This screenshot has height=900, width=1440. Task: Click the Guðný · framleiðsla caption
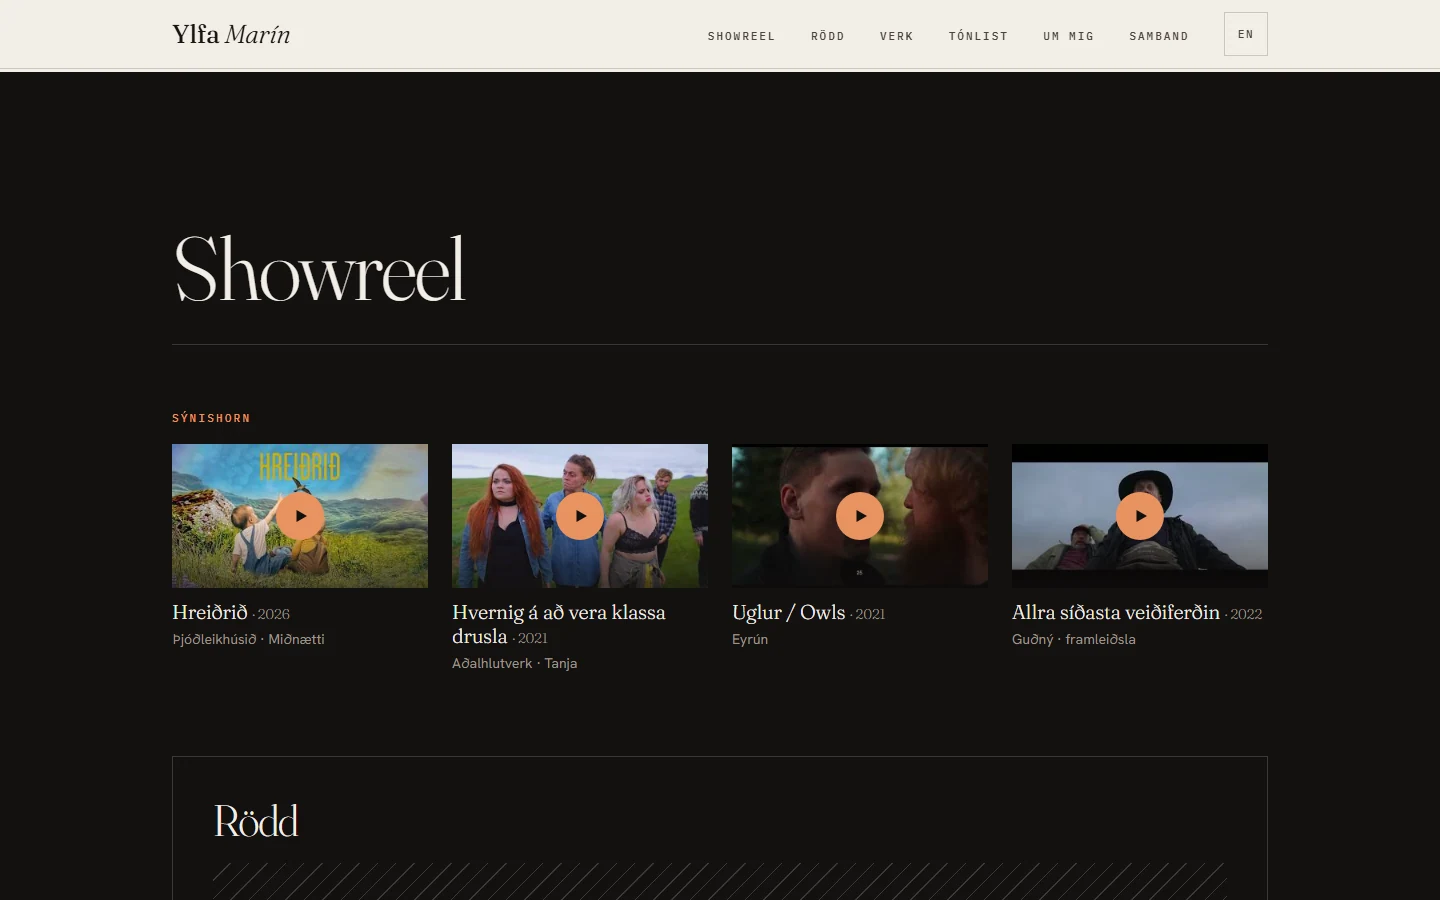pos(1074,639)
